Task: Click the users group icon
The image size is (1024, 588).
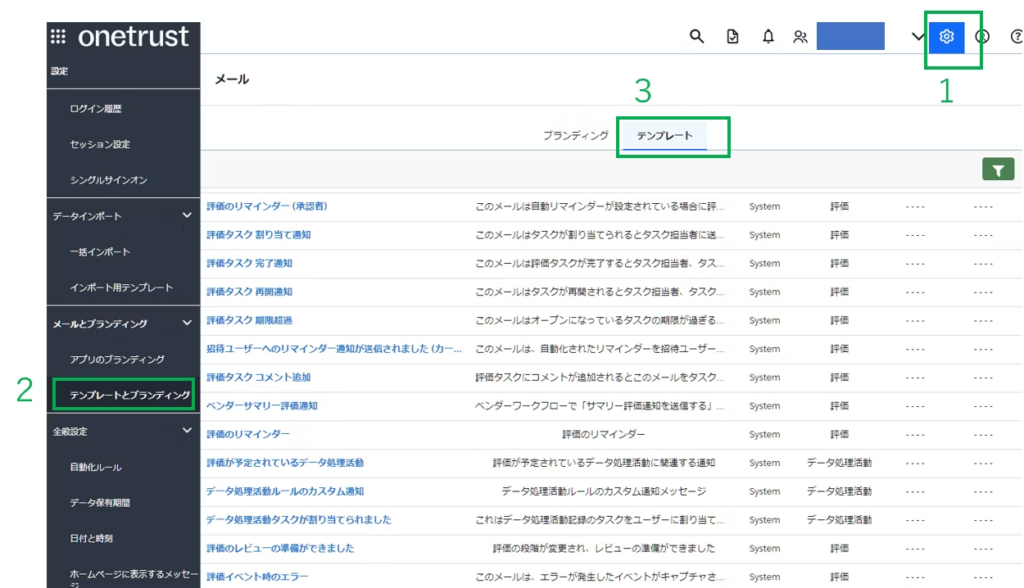Action: pyautogui.click(x=800, y=37)
